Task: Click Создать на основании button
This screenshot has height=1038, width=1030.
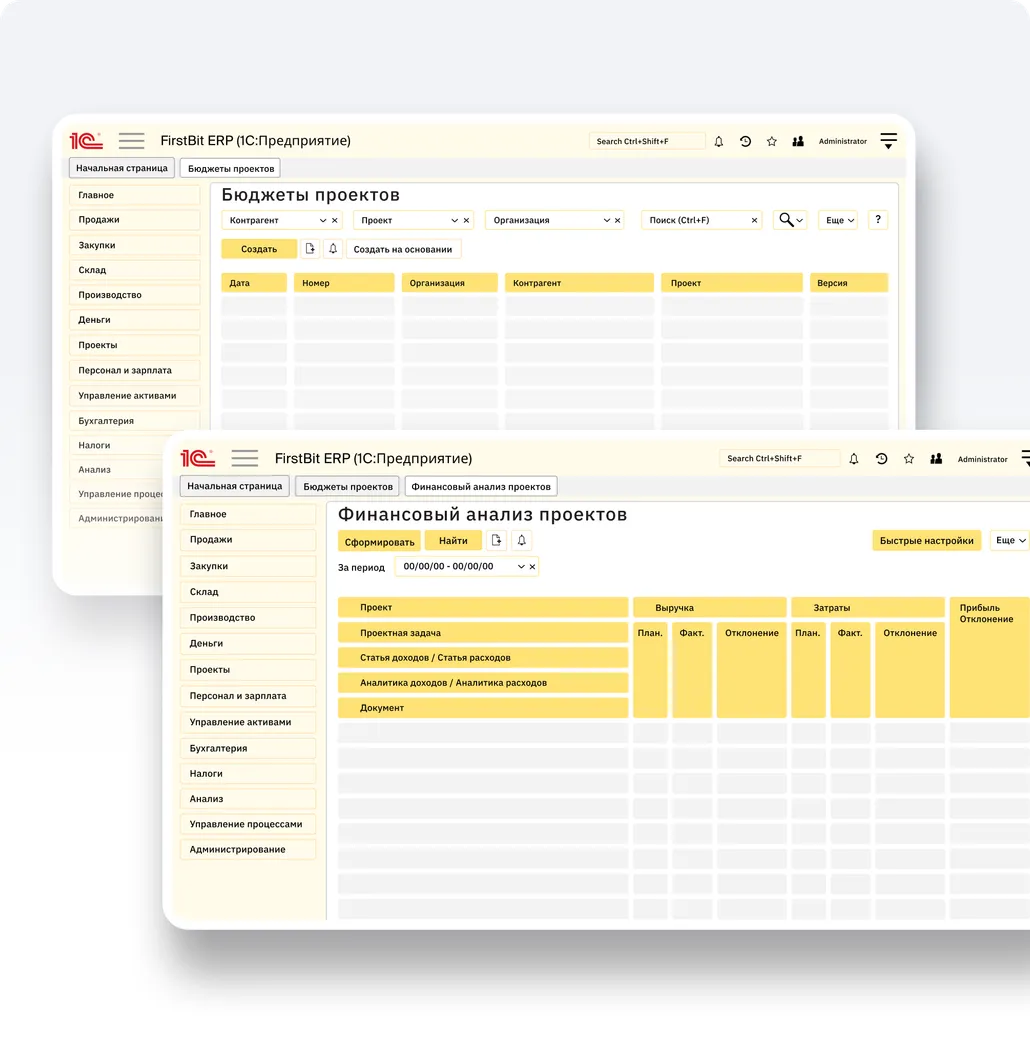Action: click(x=403, y=249)
